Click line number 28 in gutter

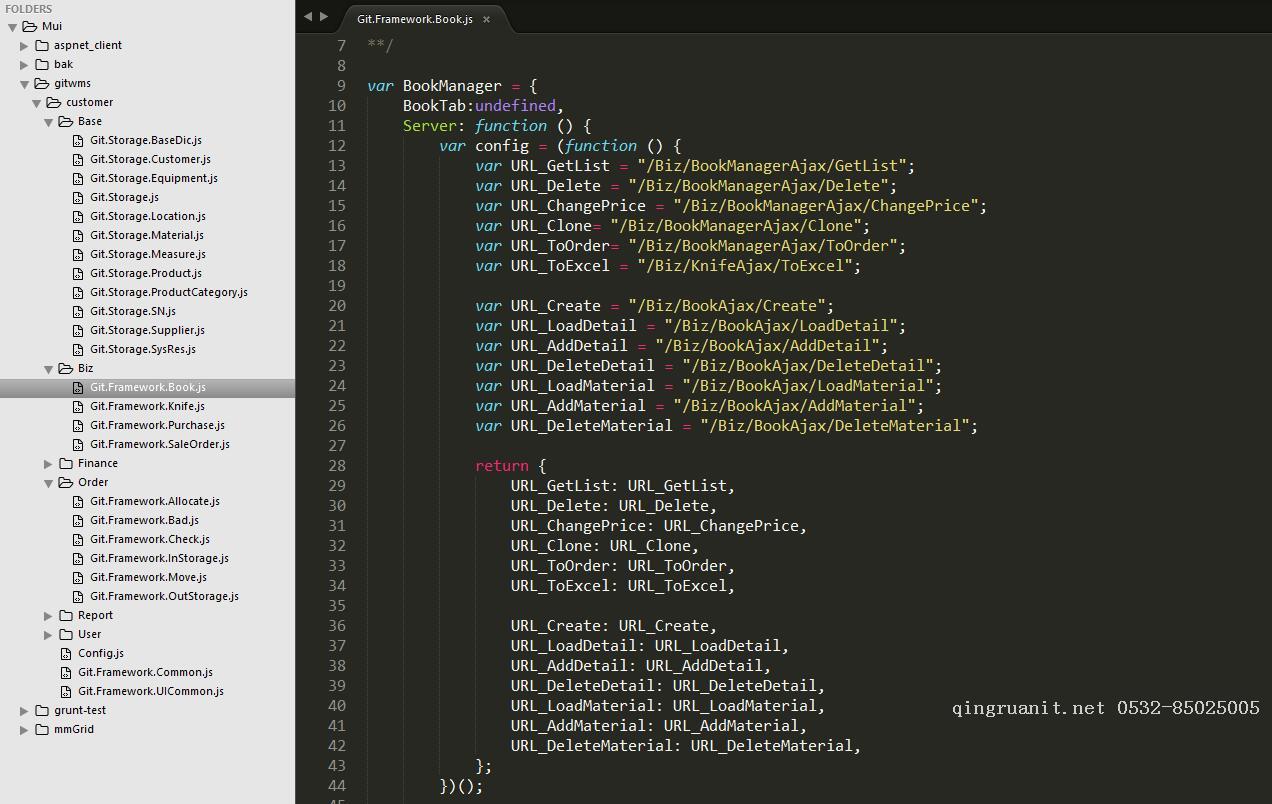(x=337, y=466)
